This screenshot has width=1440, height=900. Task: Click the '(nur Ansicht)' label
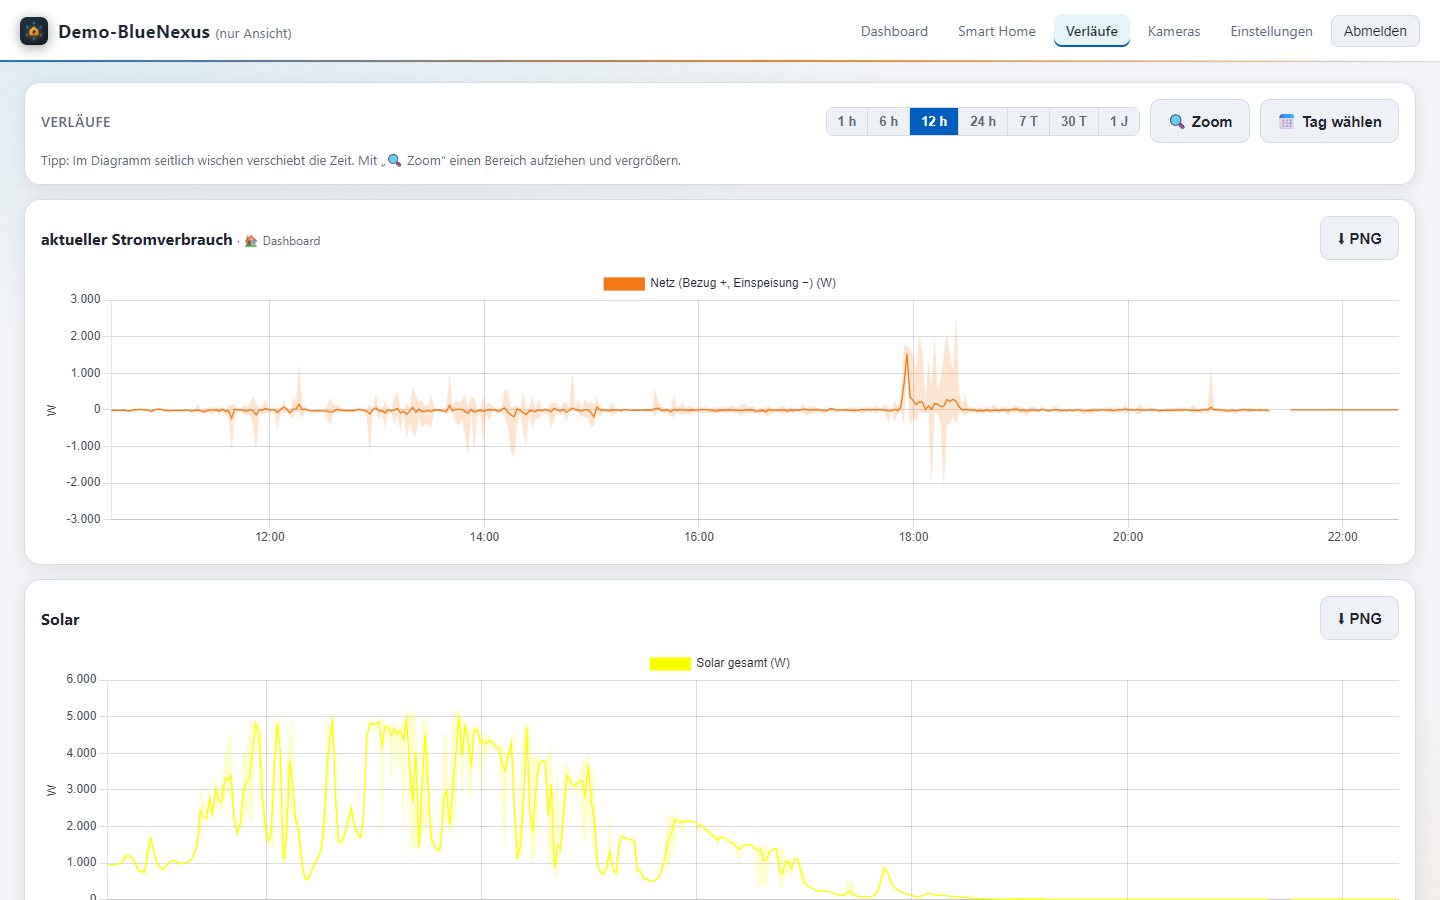(x=253, y=34)
